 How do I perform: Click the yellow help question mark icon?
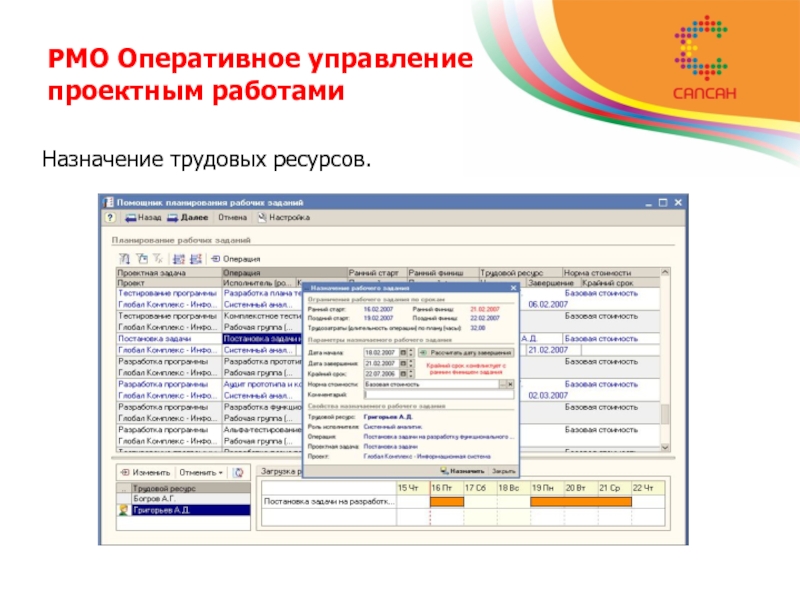pyautogui.click(x=110, y=218)
